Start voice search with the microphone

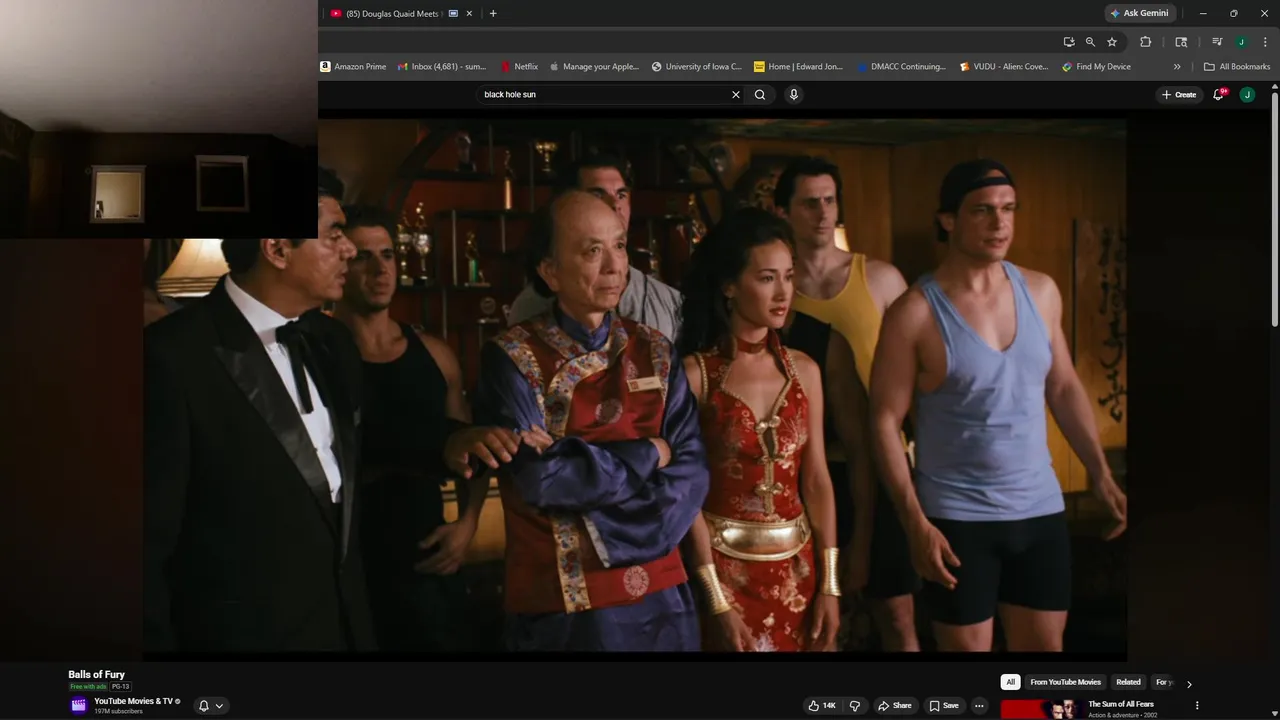tap(794, 94)
